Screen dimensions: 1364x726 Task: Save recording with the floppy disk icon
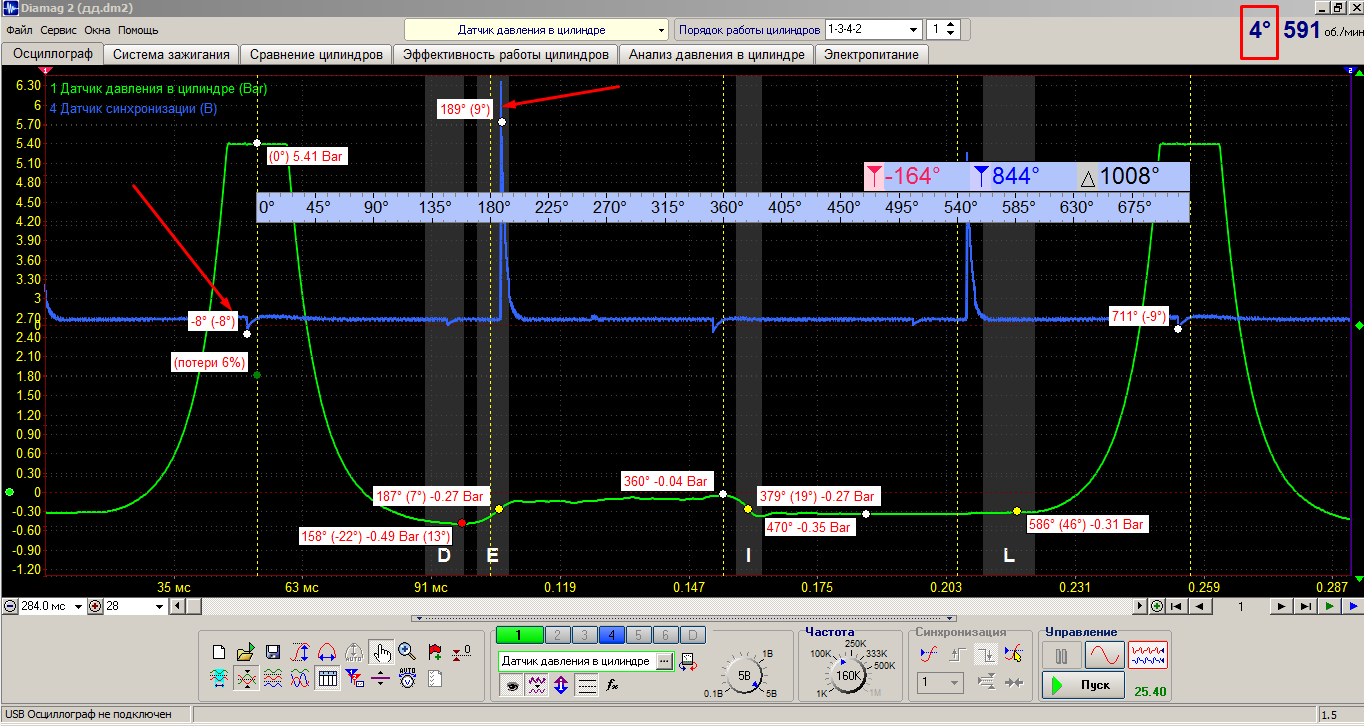click(272, 653)
